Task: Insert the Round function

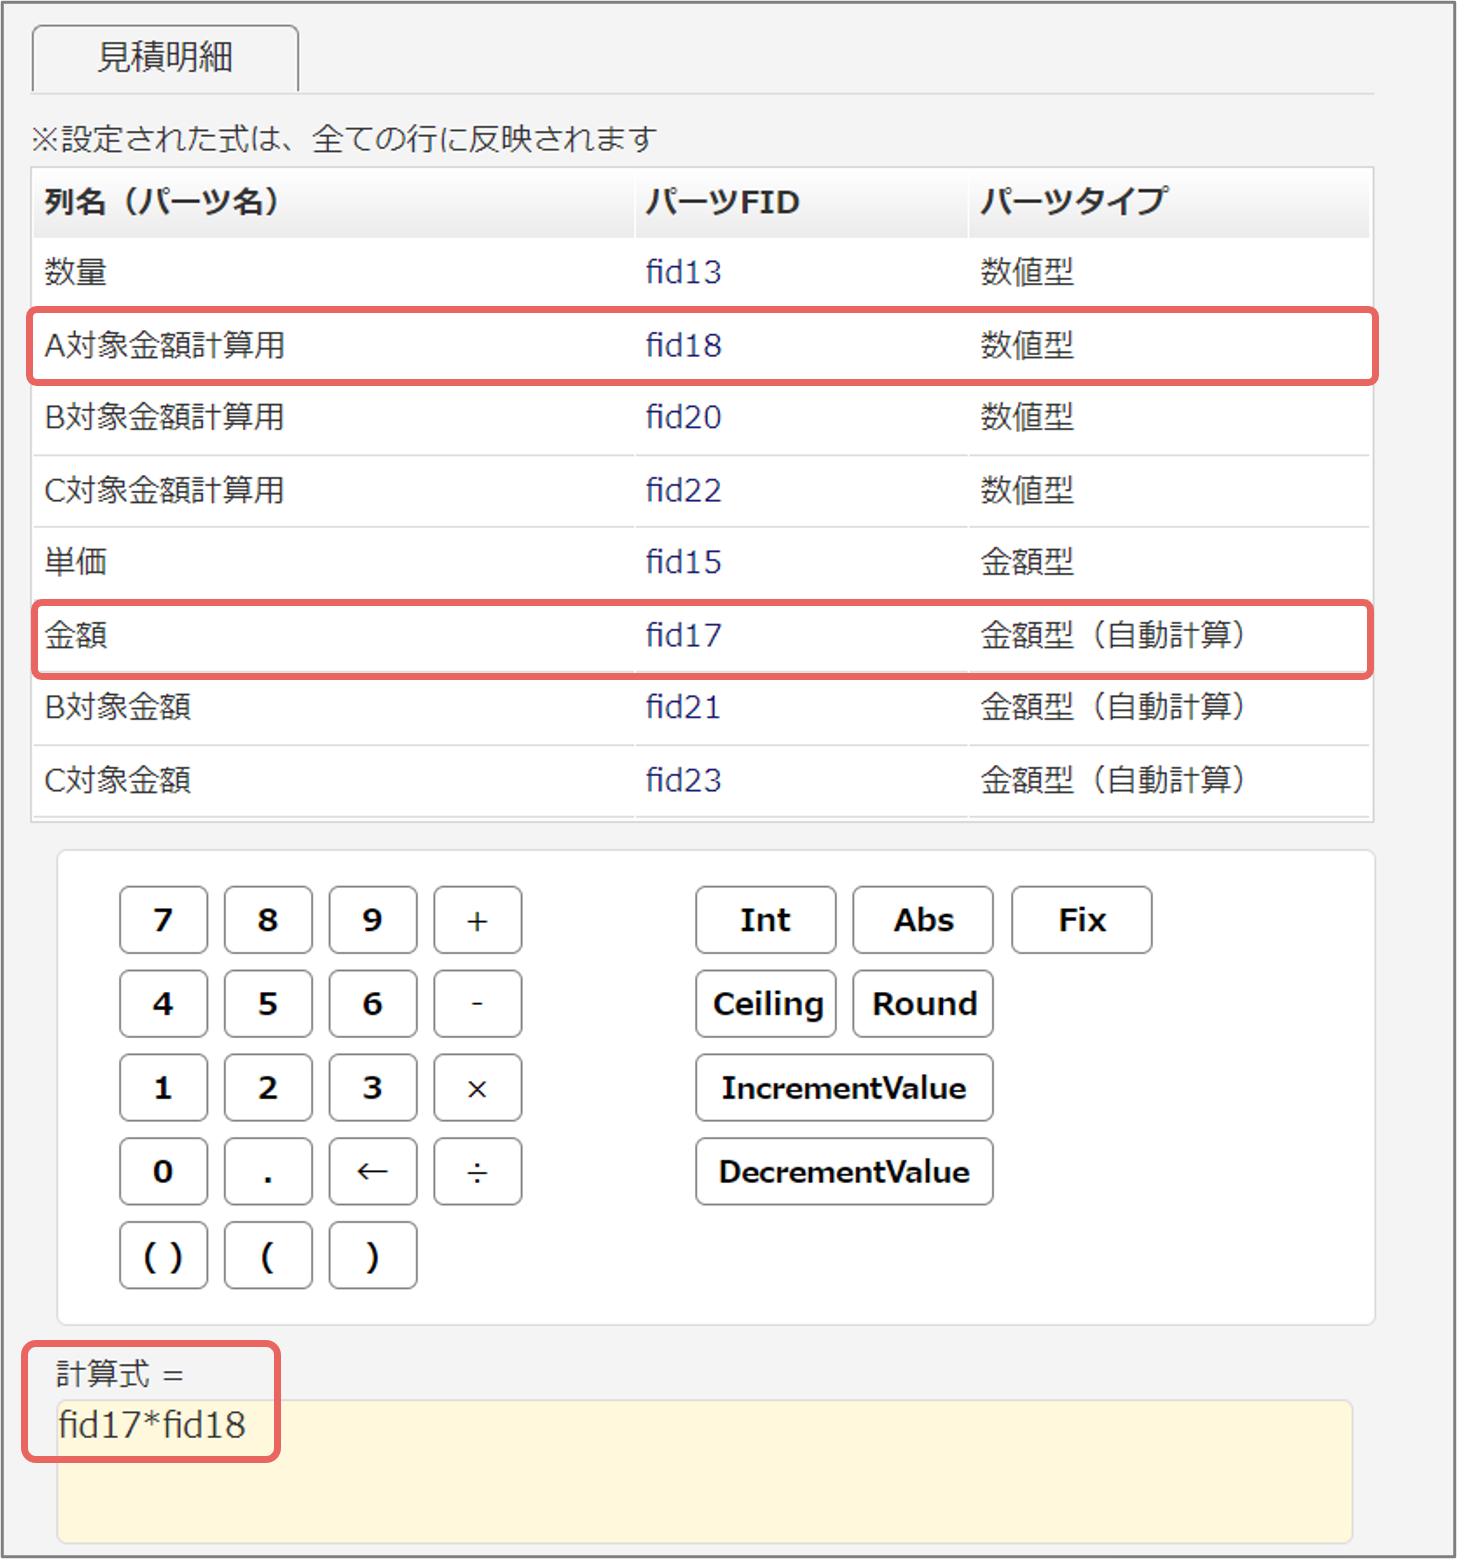Action: (x=923, y=1004)
